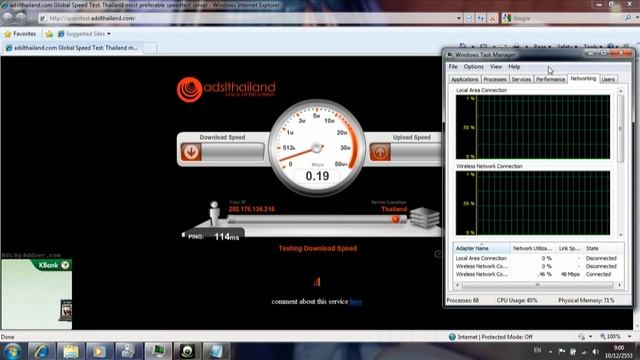Click the compatibility view icon beside address bar
The image size is (640, 360).
click(x=469, y=18)
